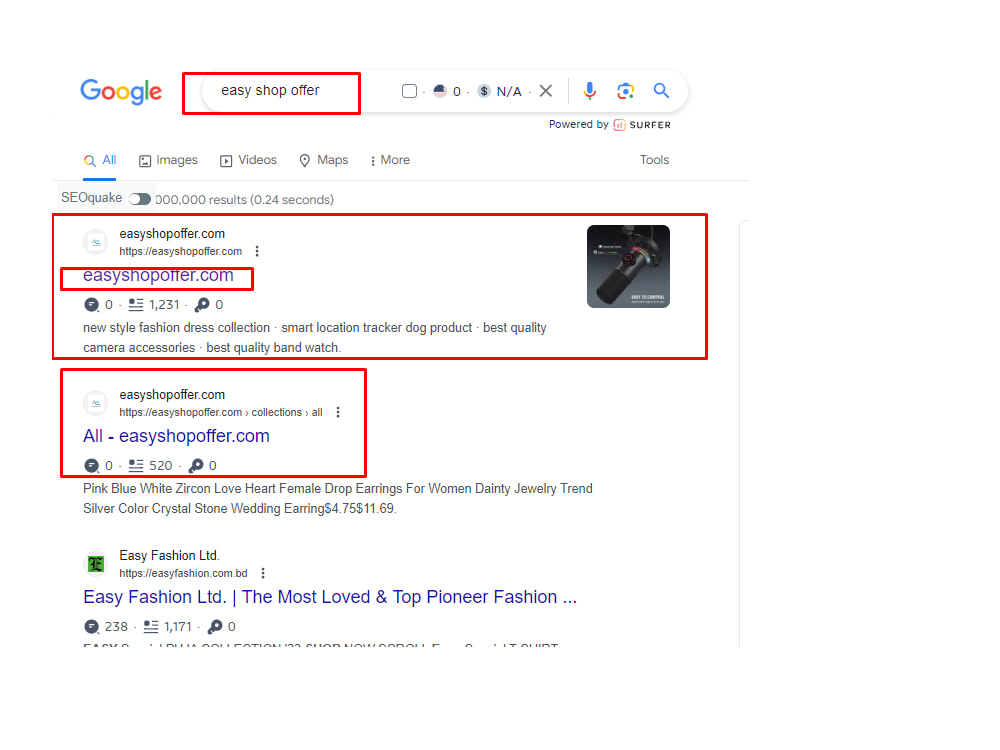1000x750 pixels.
Task: Click the US flag search volume icon
Action: [x=440, y=91]
